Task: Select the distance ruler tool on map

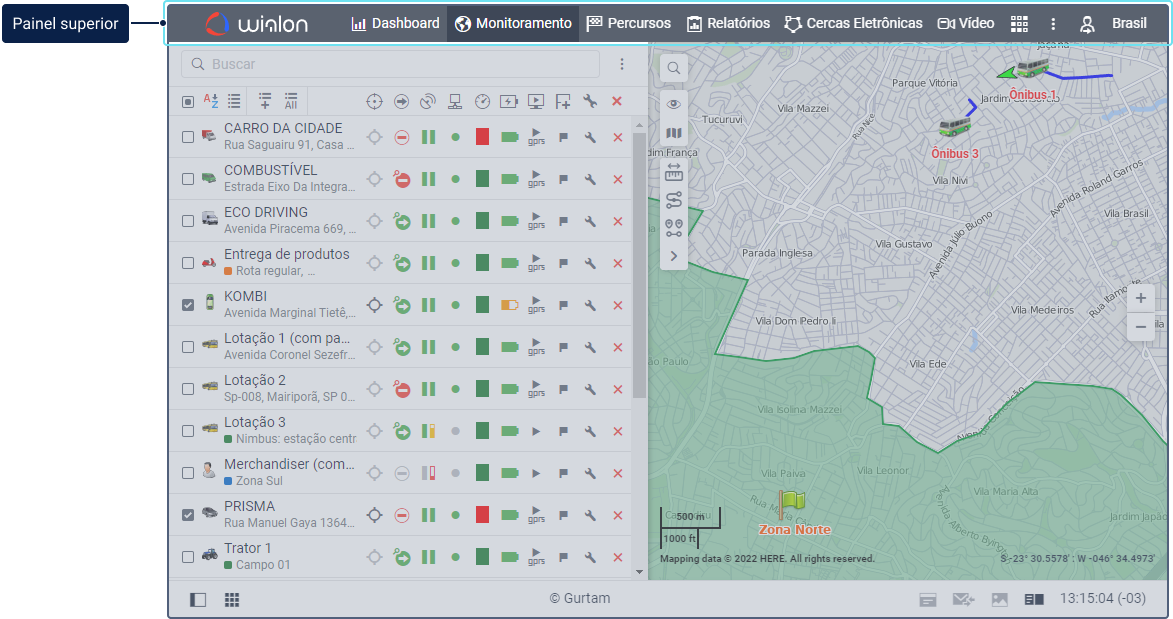Action: pyautogui.click(x=674, y=171)
